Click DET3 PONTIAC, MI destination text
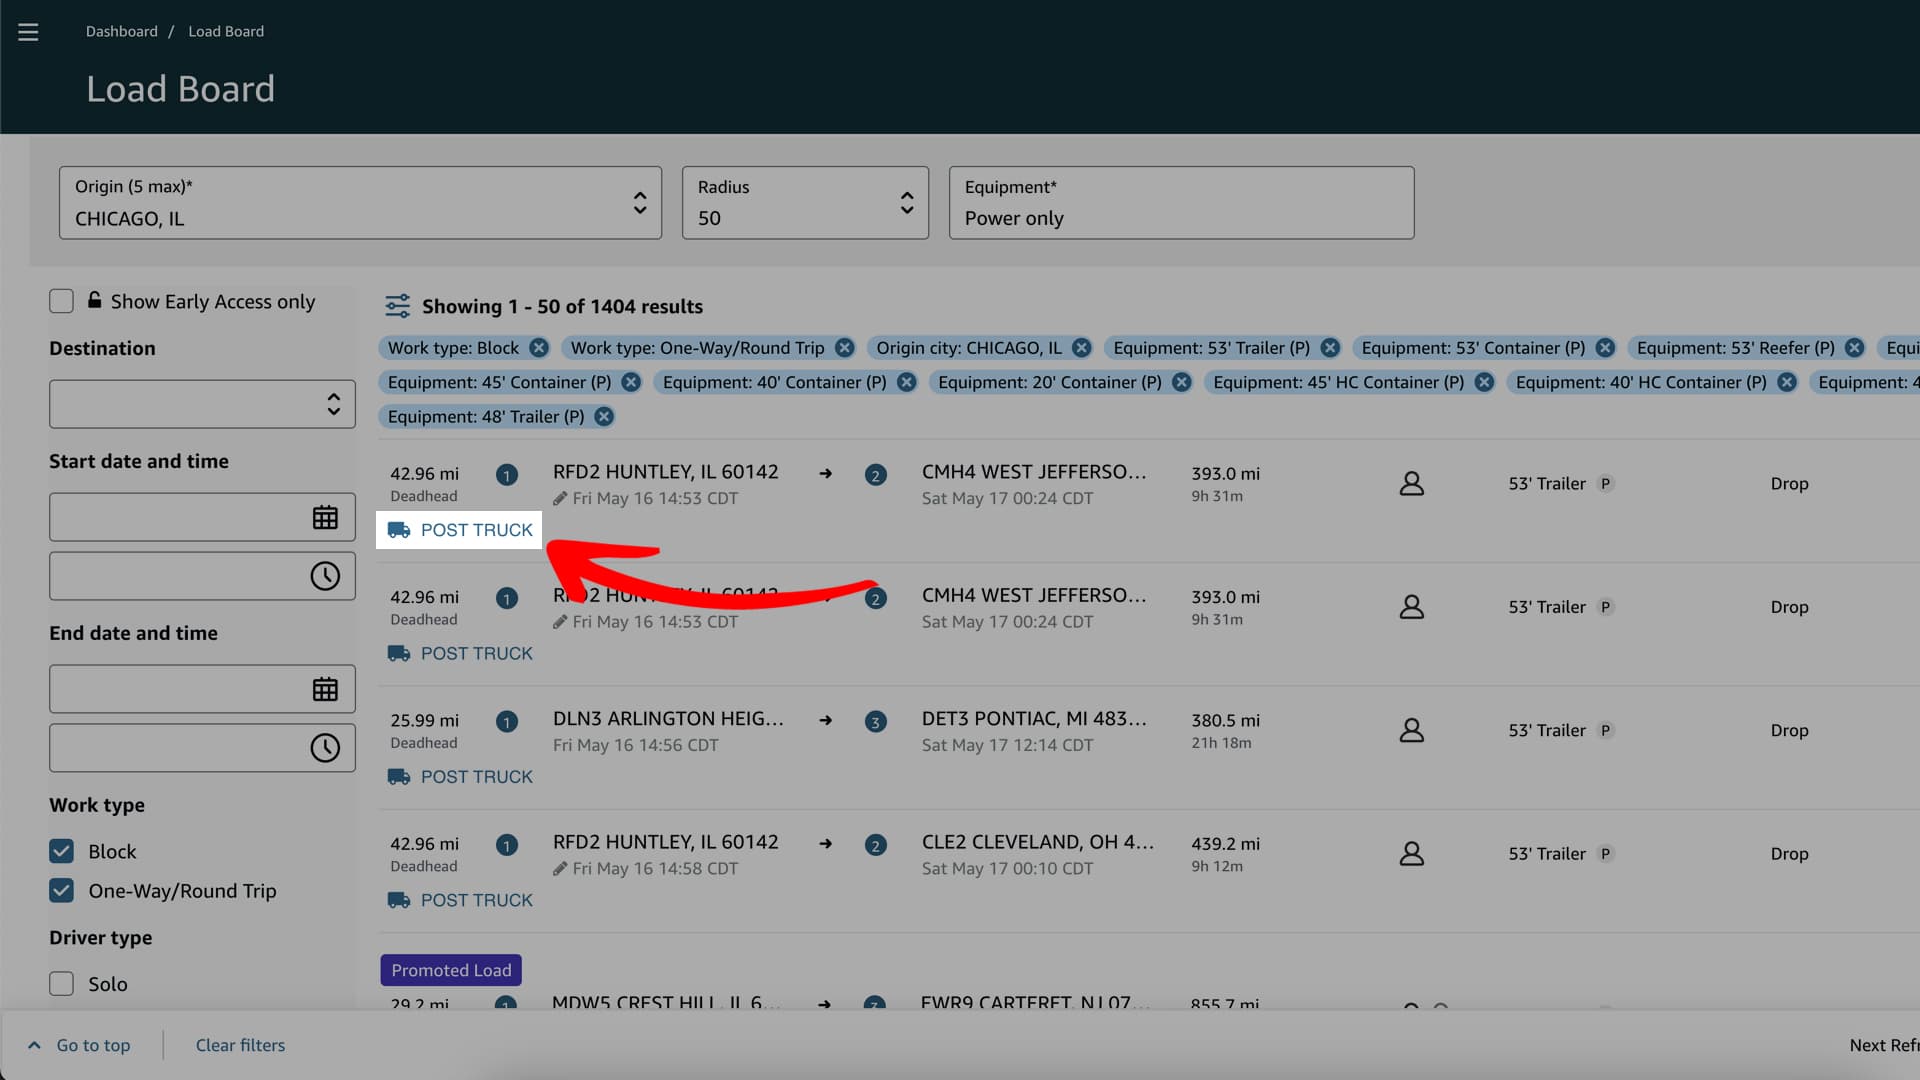 pos(1034,719)
